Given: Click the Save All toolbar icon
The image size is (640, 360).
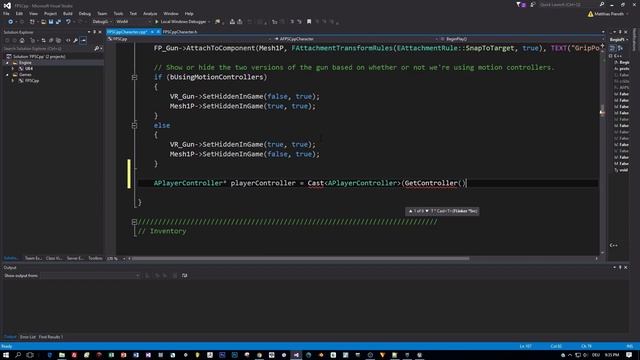Looking at the screenshot, I should (58, 22).
